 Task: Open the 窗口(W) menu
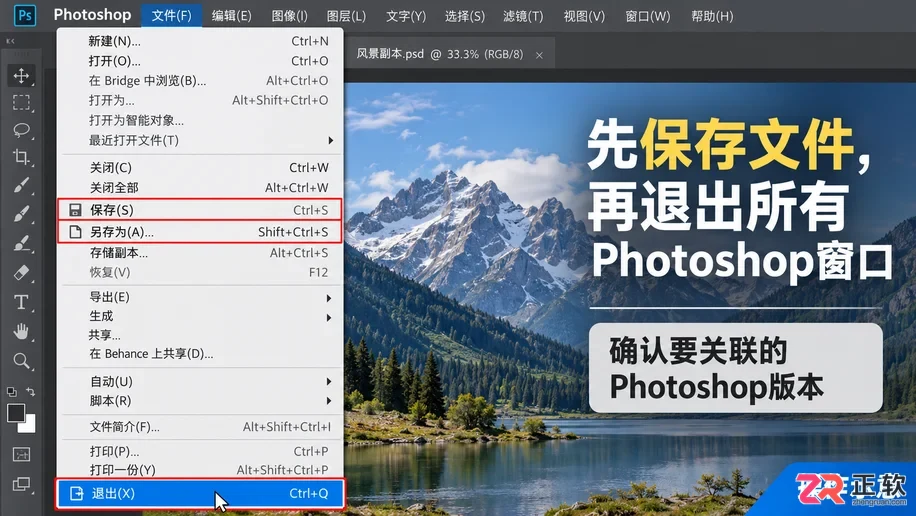(648, 16)
